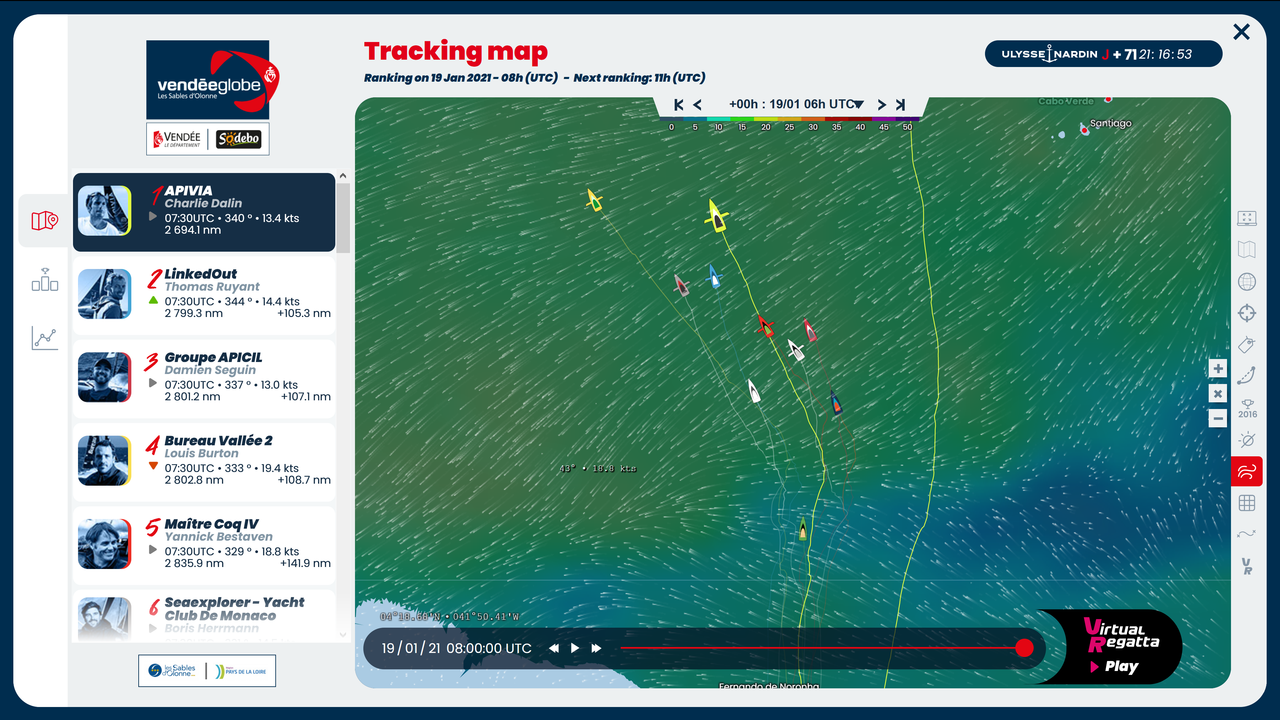Close the tracking map with X
The image size is (1280, 720).
coord(1242,32)
